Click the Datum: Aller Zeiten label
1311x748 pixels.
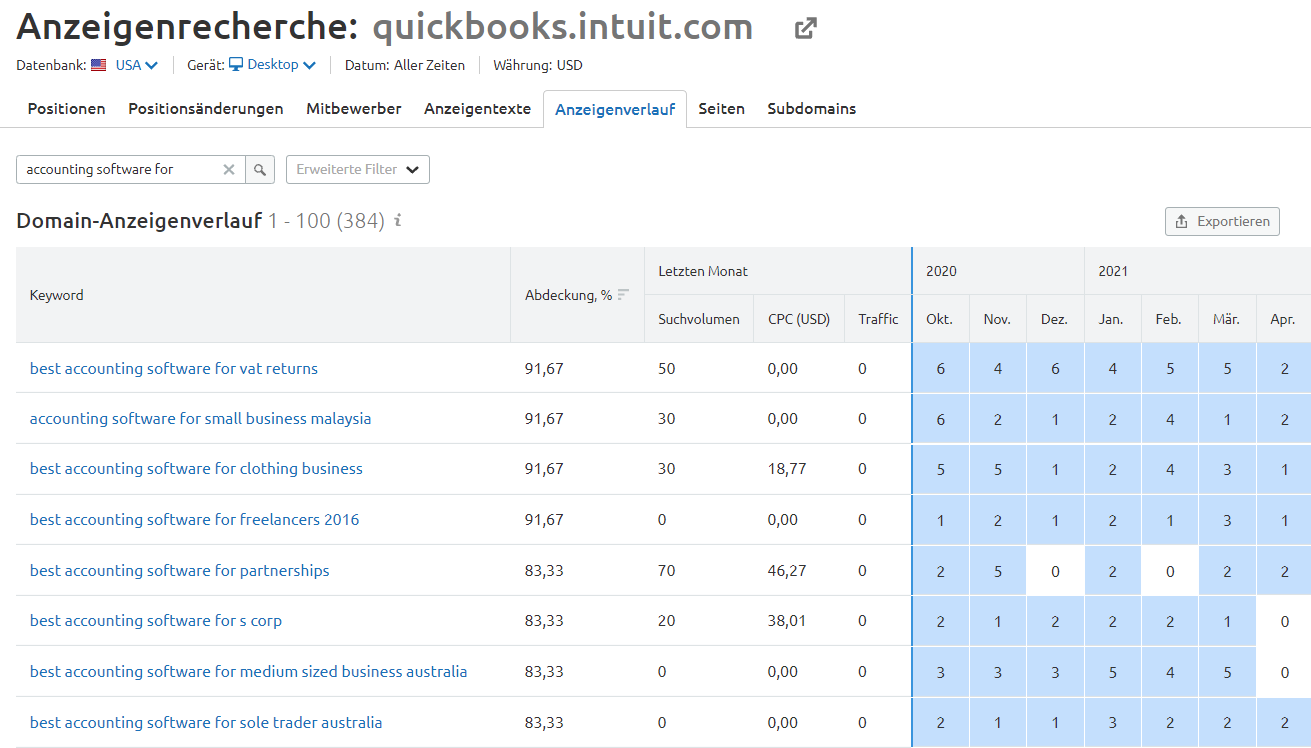(x=405, y=65)
